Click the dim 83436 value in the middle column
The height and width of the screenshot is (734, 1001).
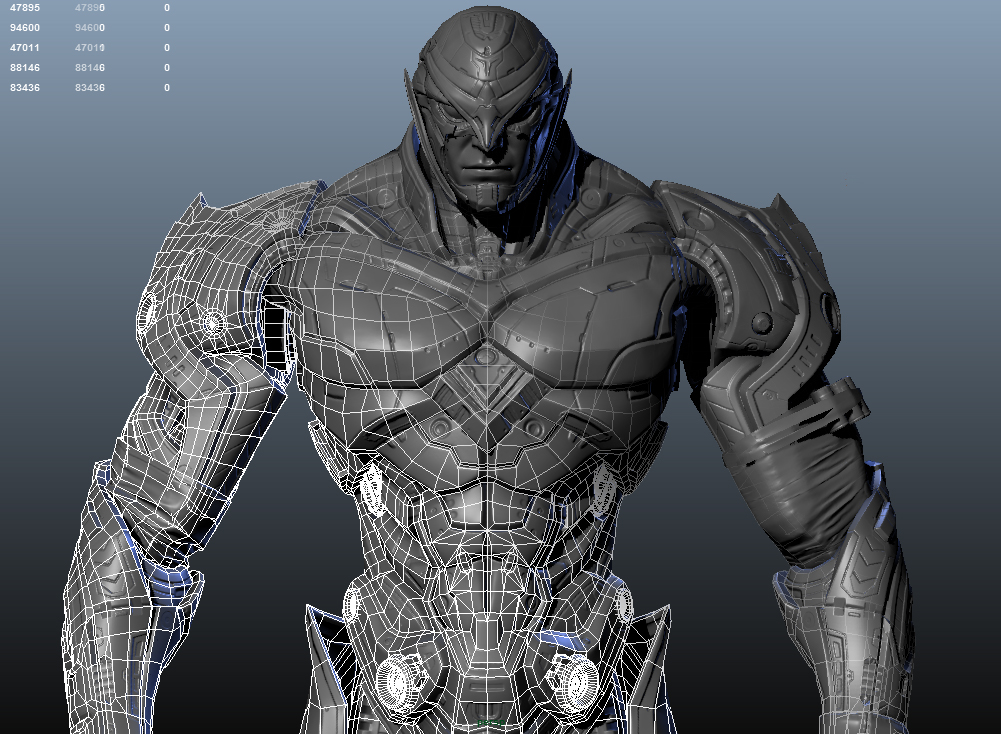[x=90, y=87]
